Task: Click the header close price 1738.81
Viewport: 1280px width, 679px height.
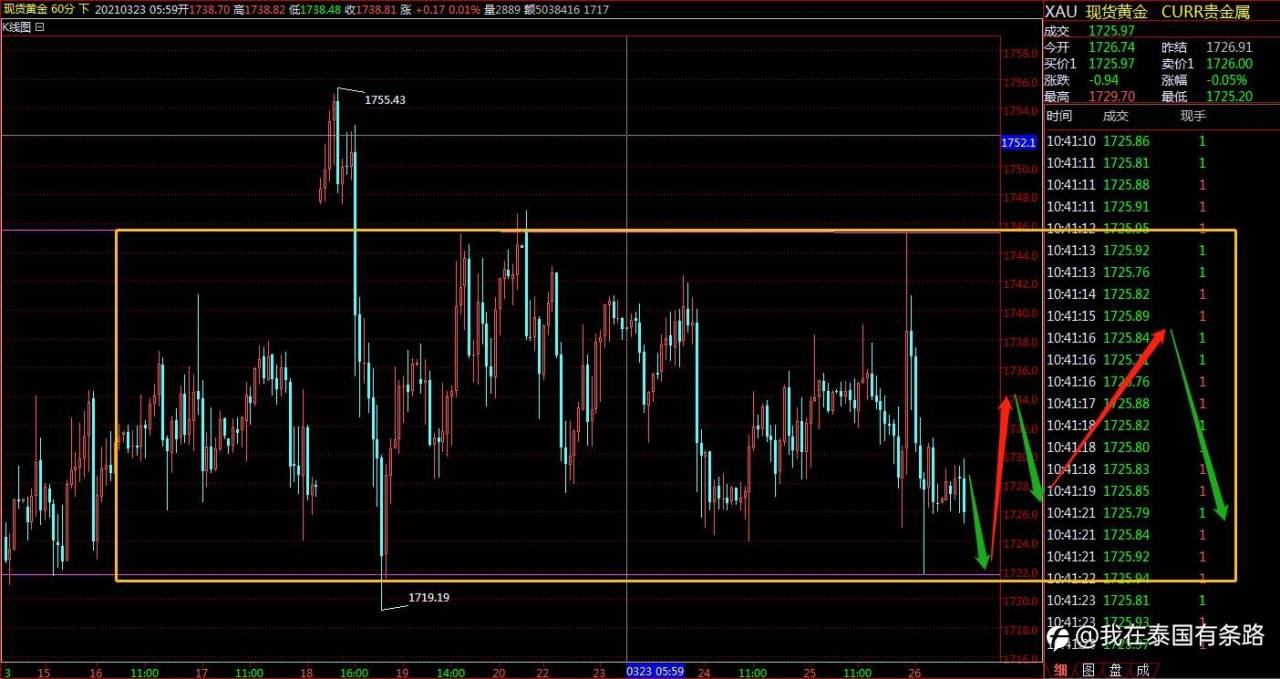Action: point(375,9)
